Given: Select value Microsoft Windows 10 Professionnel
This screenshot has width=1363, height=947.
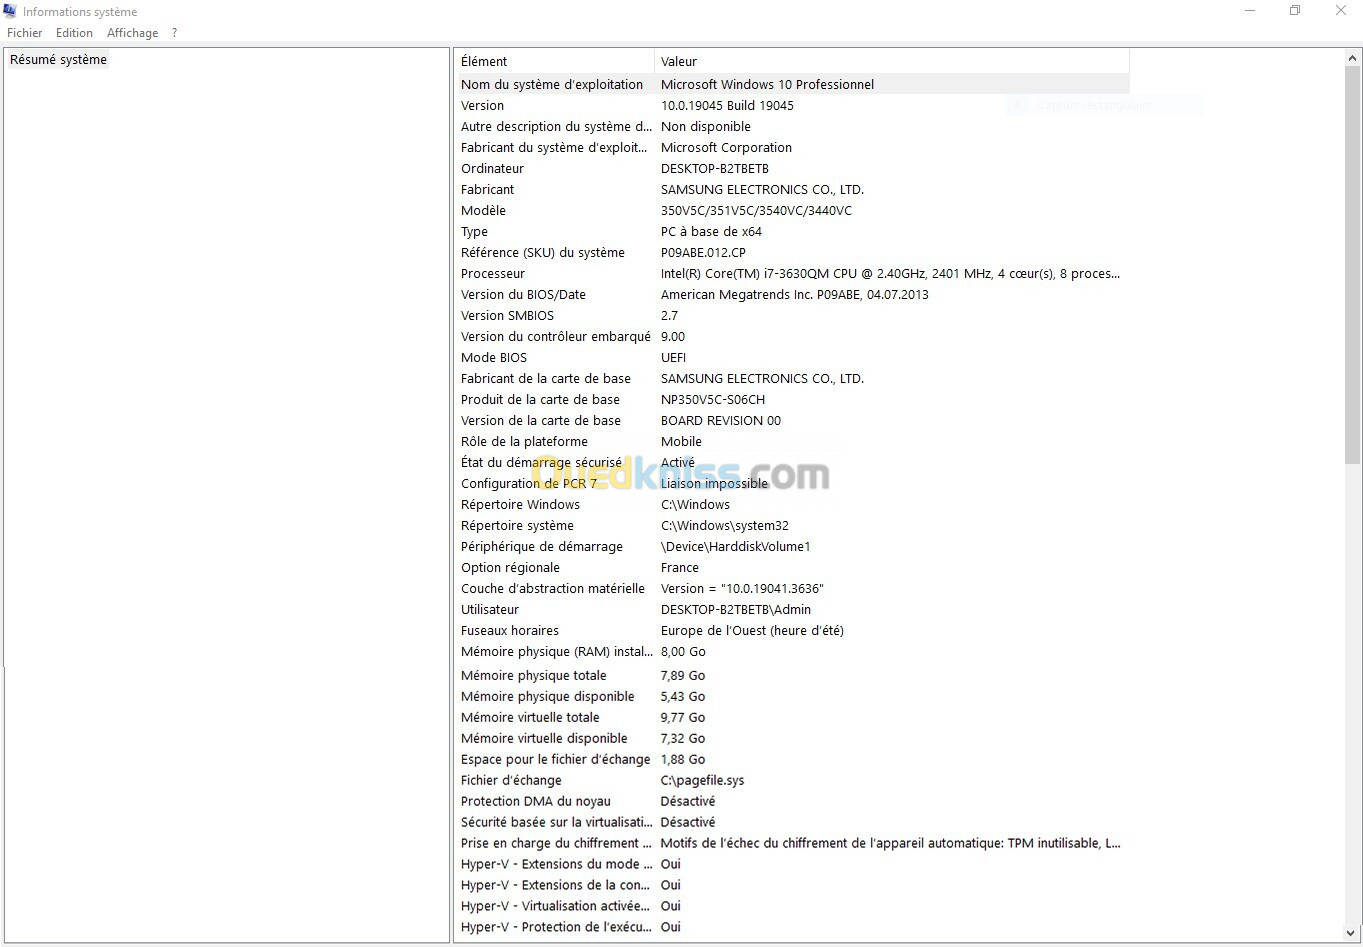Looking at the screenshot, I should pos(767,85).
